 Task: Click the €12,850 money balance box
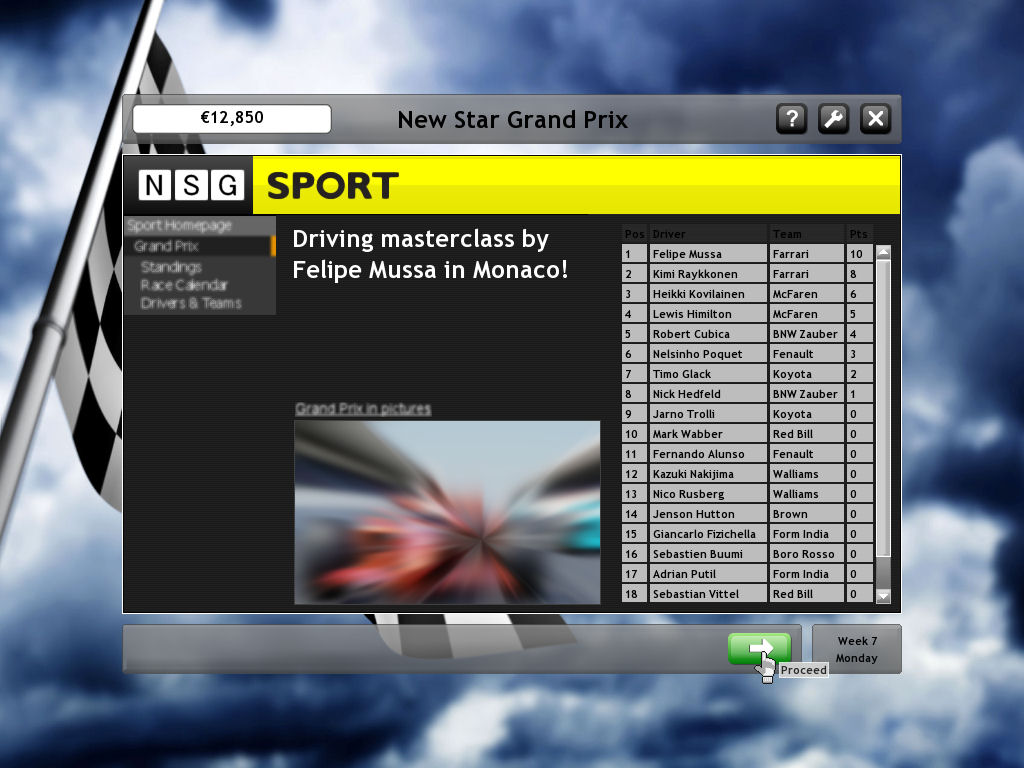tap(232, 118)
